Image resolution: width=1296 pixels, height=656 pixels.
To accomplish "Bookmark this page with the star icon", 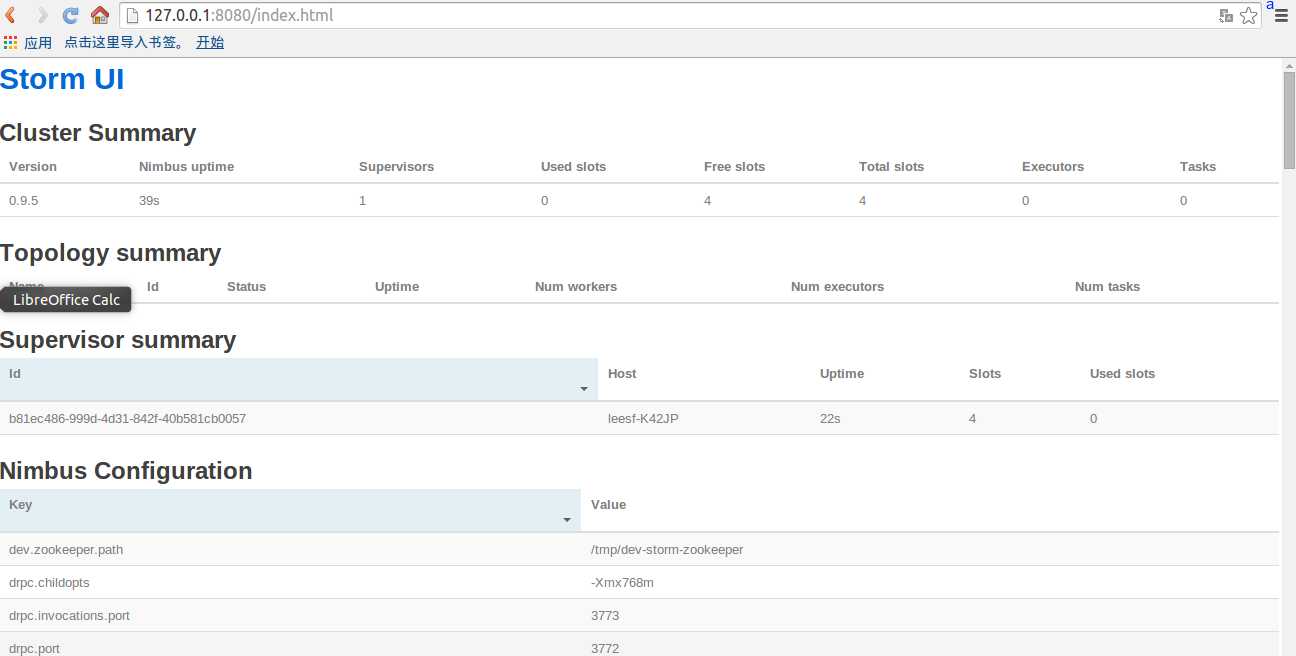I will pyautogui.click(x=1249, y=16).
